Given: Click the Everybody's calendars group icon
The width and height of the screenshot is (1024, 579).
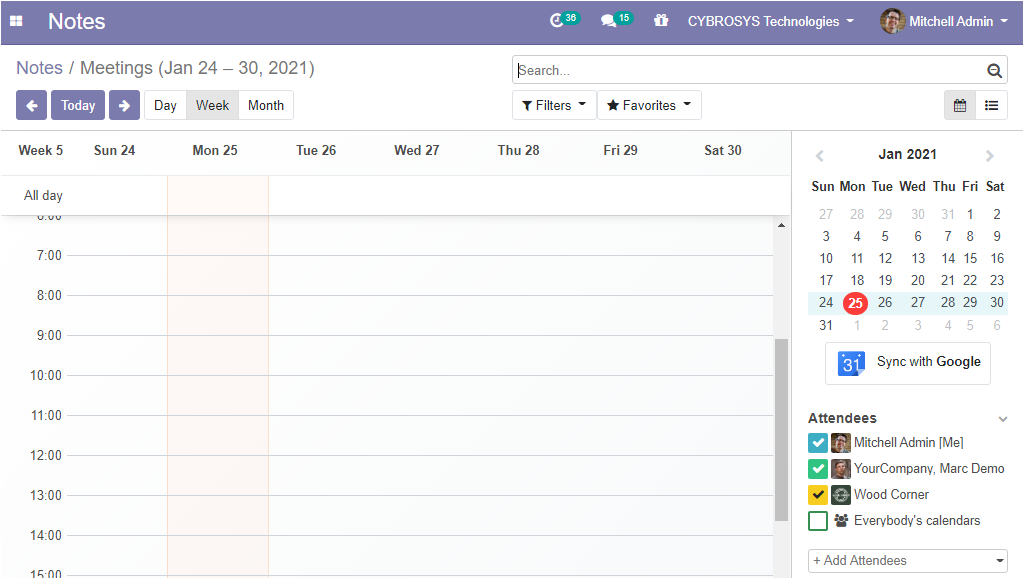Looking at the screenshot, I should pos(841,520).
